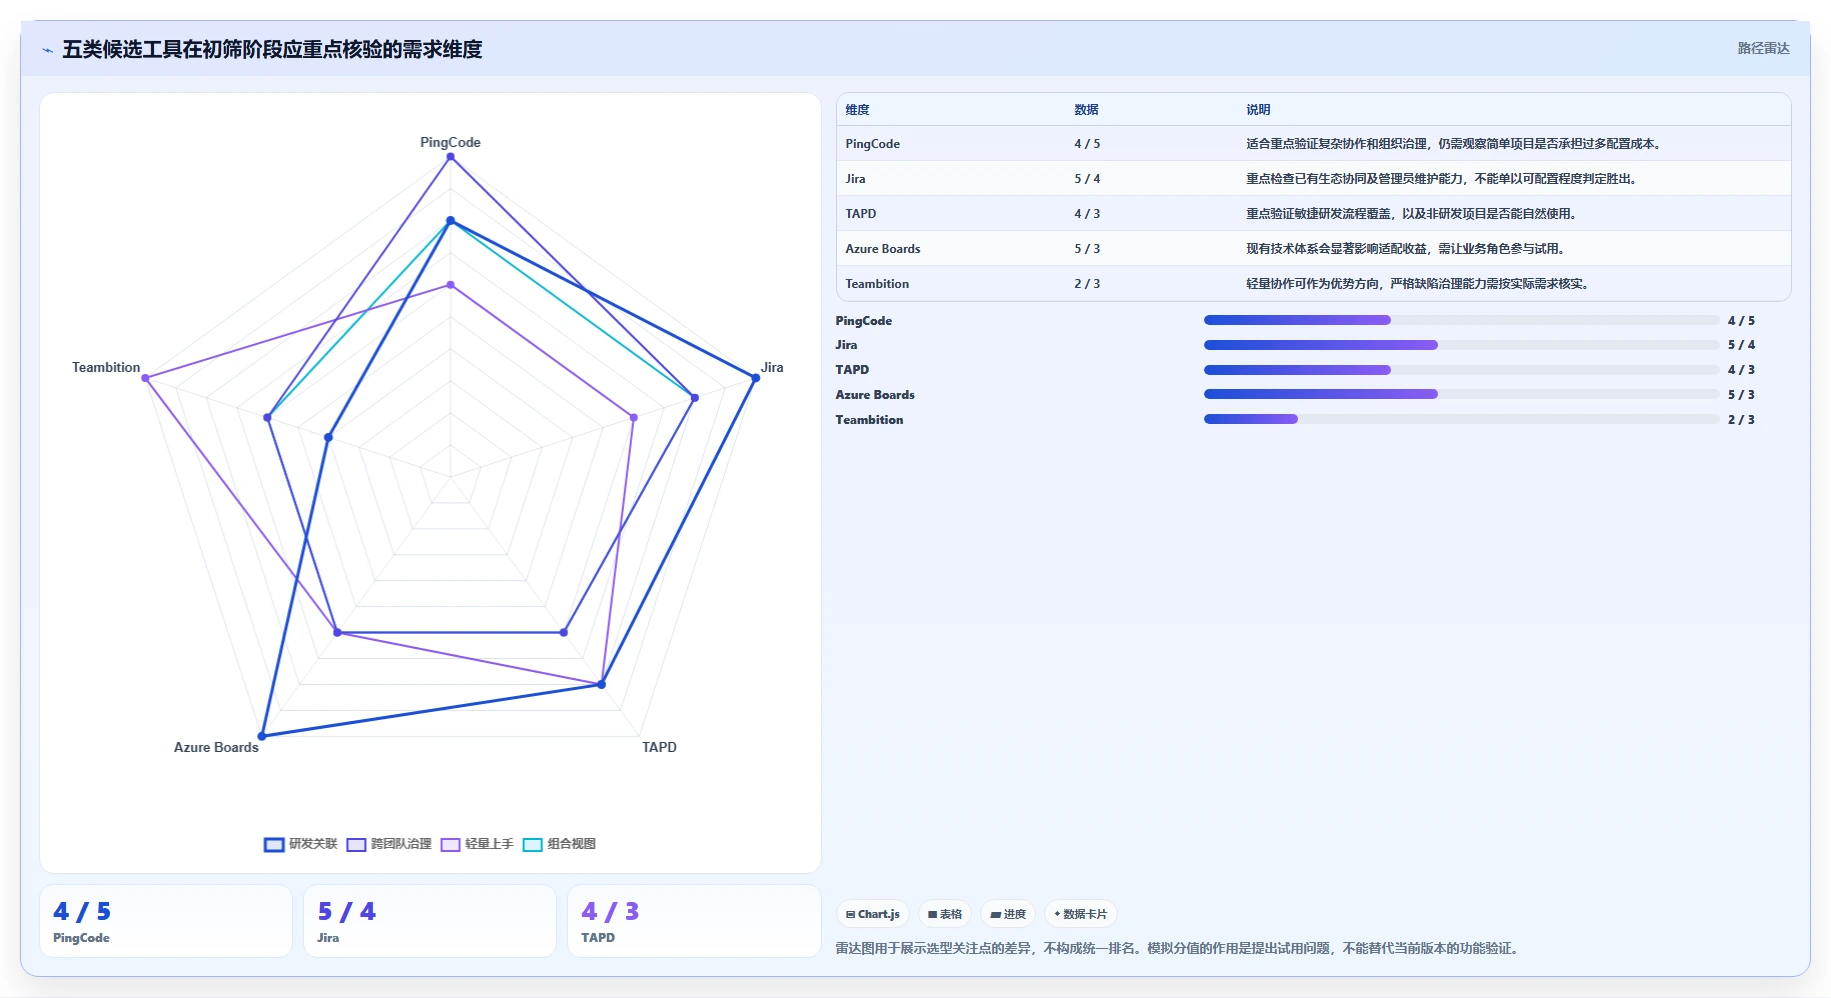Click the description starting 重点验证敏捷研发流程
1831x998 pixels.
(x=1413, y=214)
